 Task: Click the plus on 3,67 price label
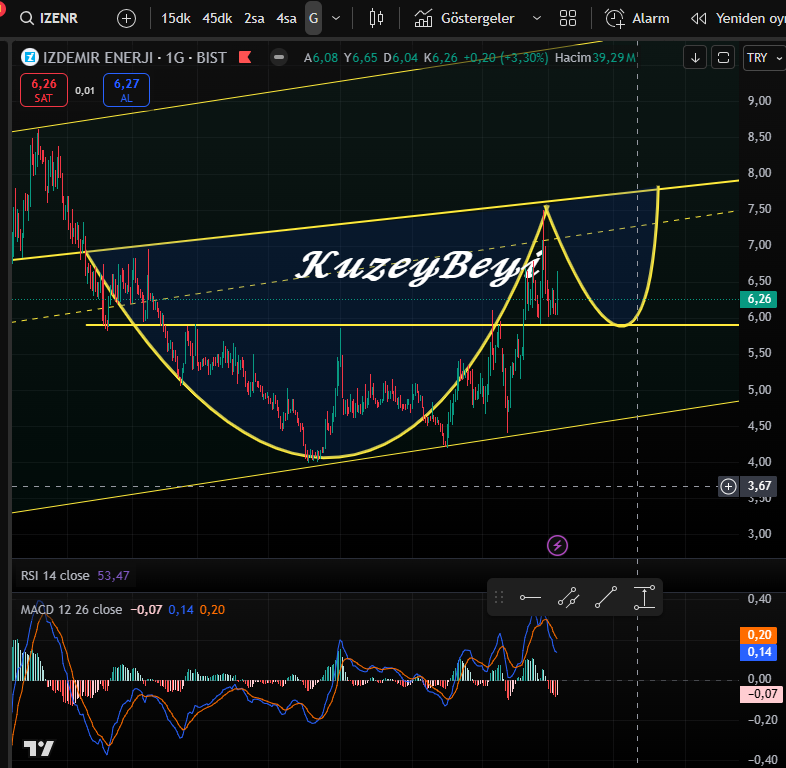pyautogui.click(x=728, y=486)
